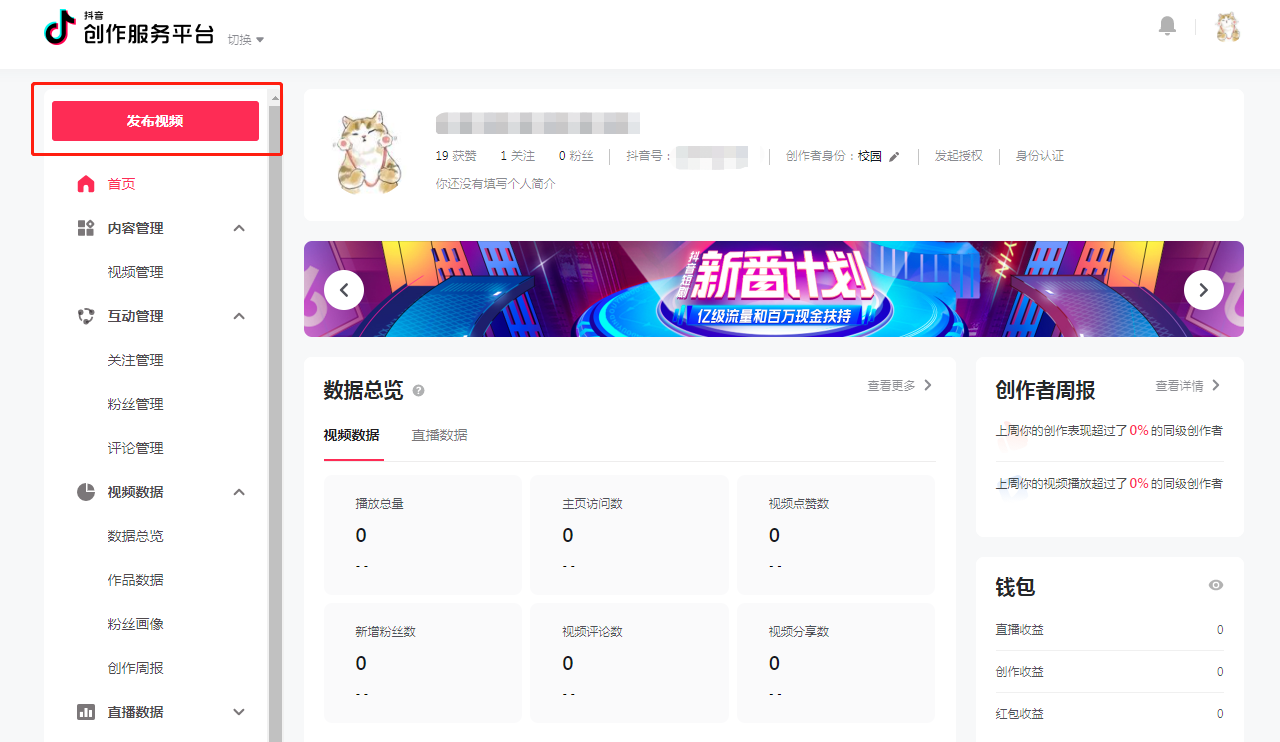This screenshot has height=742, width=1280.
Task: Switch to the 直播数据 tab
Action: click(440, 435)
